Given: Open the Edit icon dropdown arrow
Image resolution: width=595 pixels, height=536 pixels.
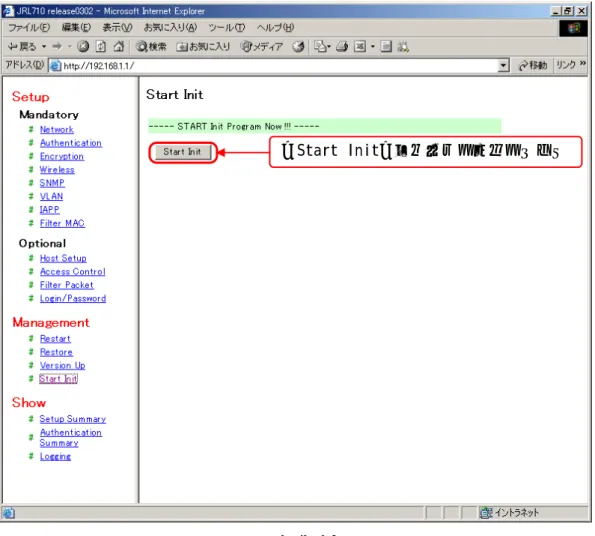Looking at the screenshot, I should click(373, 47).
